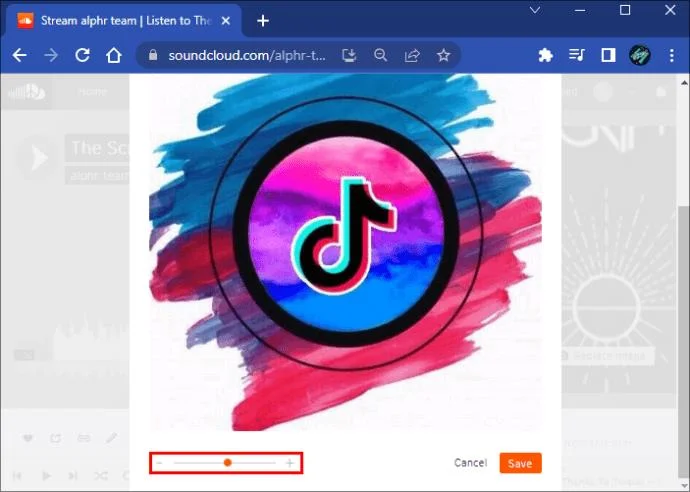
Task: Click the install app icon in address bar
Action: [349, 55]
